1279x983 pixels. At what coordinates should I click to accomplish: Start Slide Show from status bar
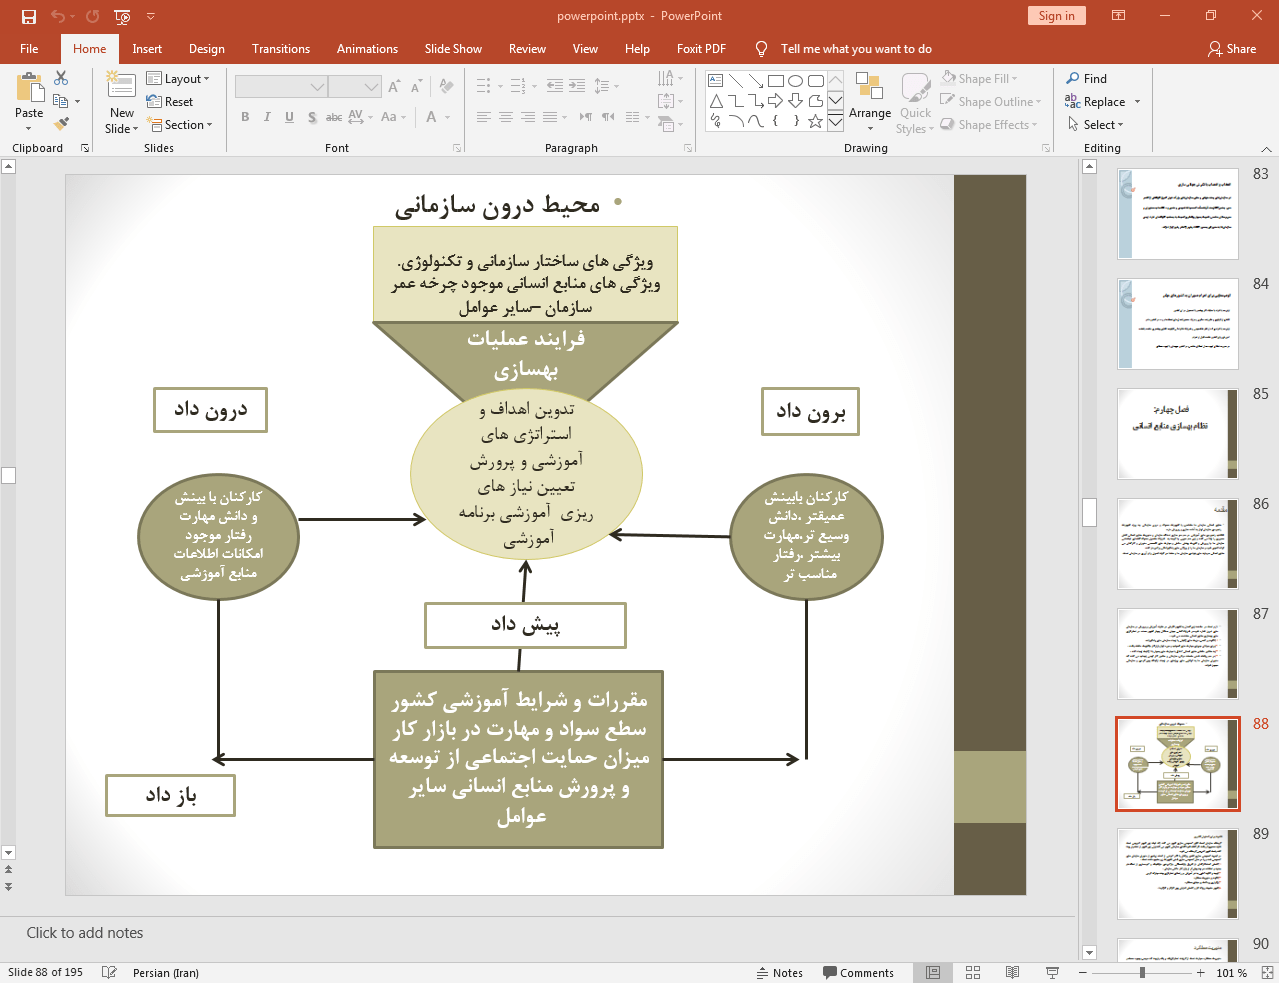pyautogui.click(x=1052, y=972)
